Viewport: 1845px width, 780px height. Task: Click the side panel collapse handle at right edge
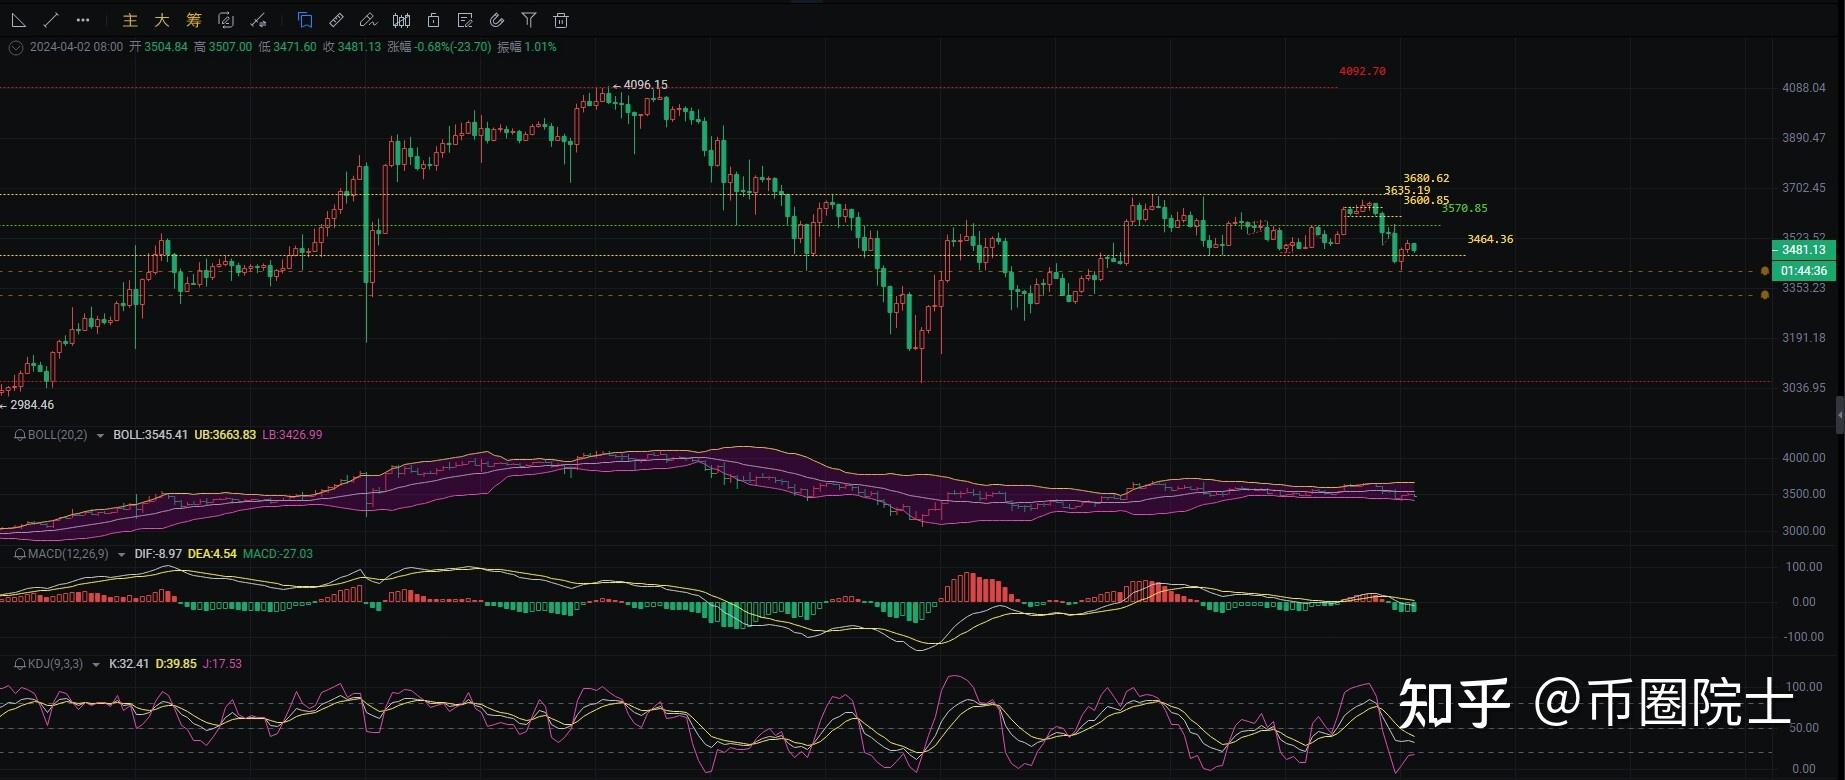1840,414
